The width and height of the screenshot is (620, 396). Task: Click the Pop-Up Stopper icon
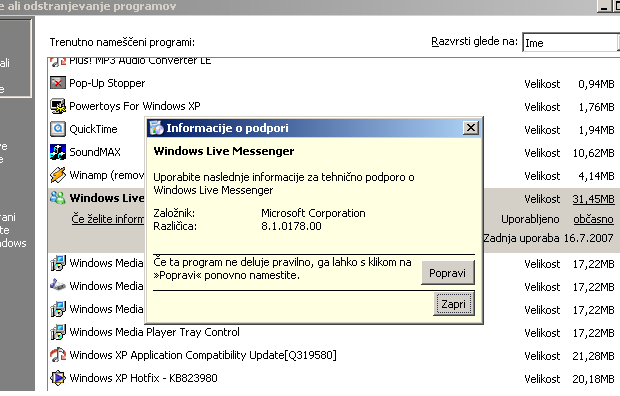pos(58,83)
